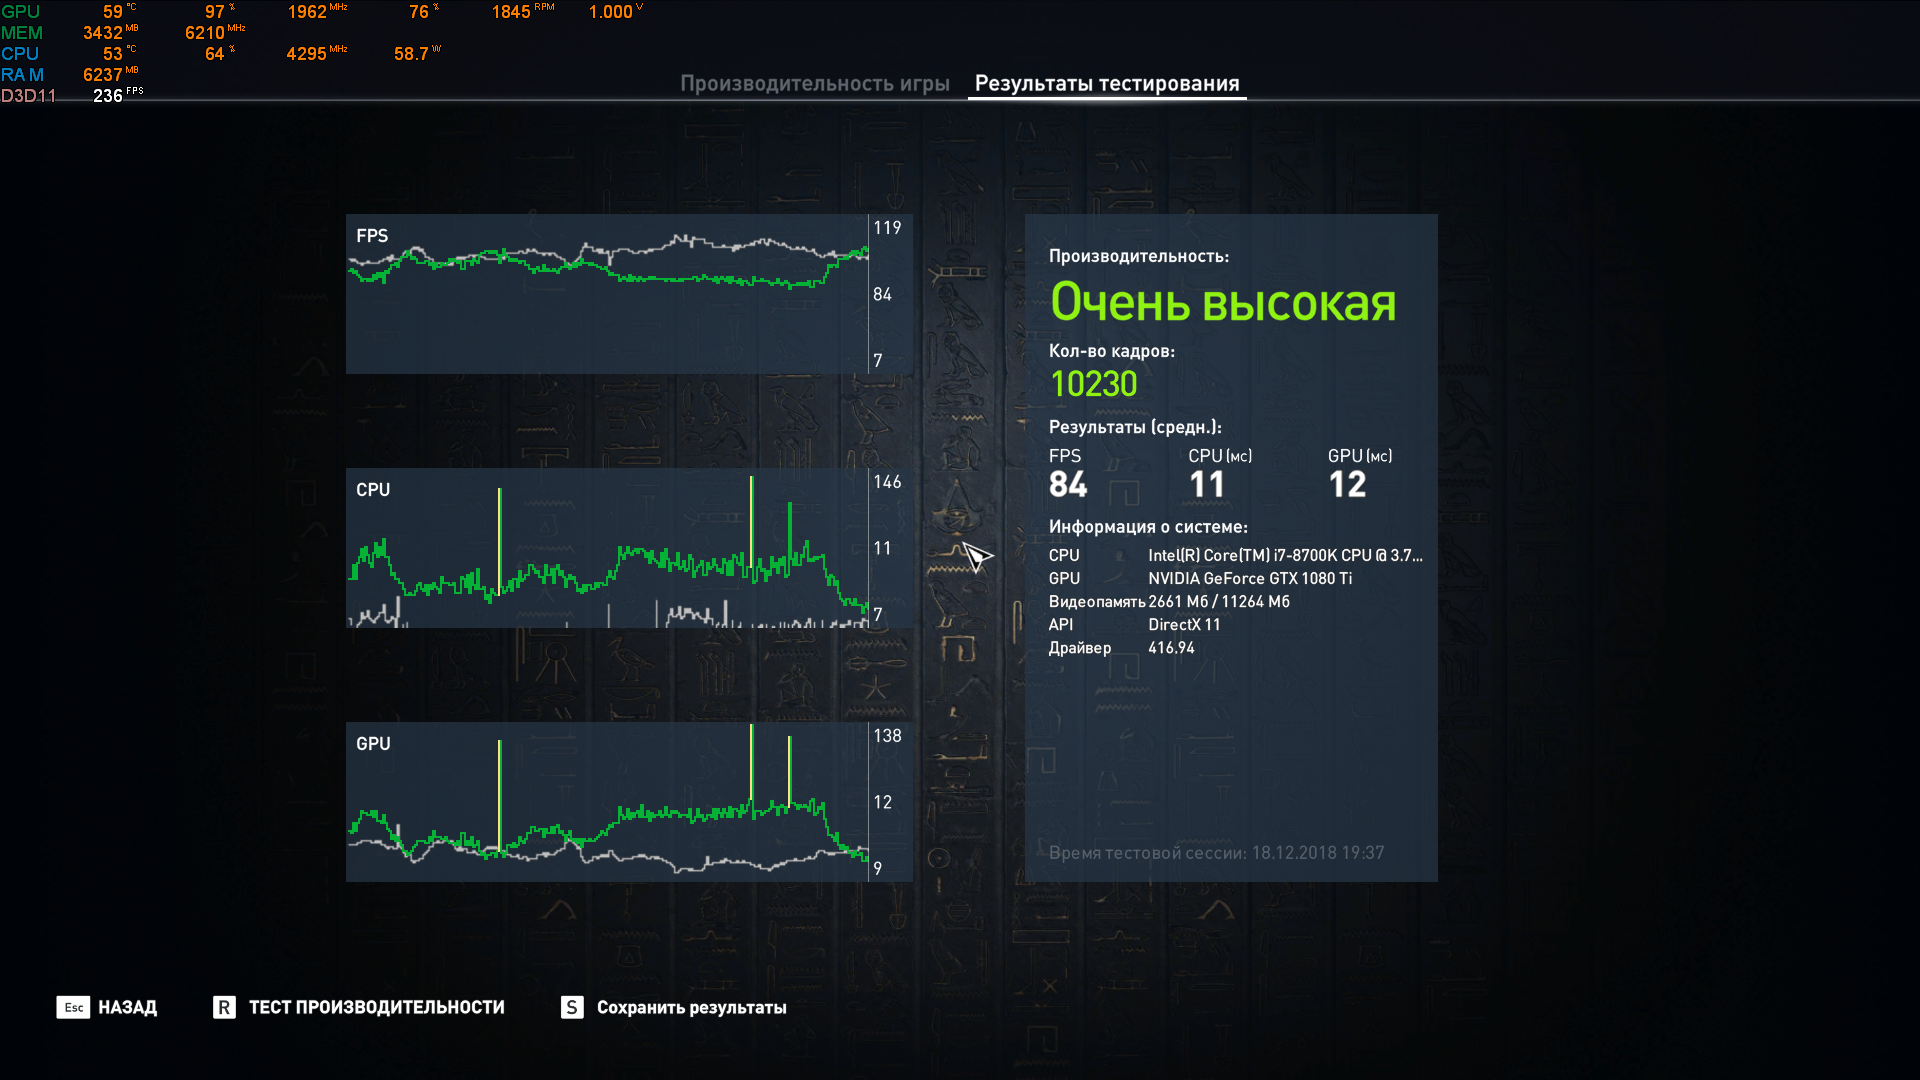
Task: Switch to Производительность игры tab
Action: 814,84
